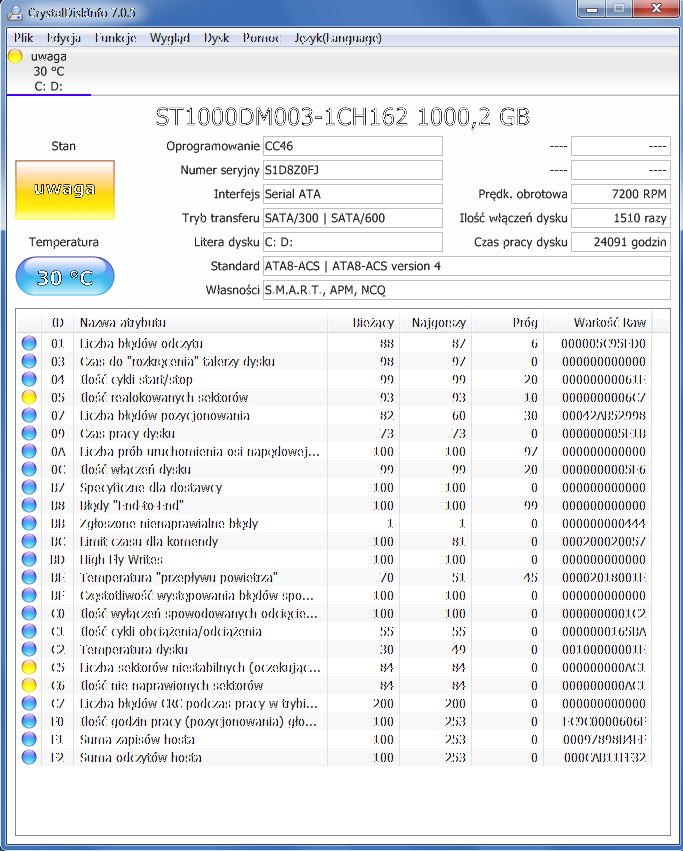Click yellow status dot for attribute 05
This screenshot has width=683, height=851.
[29, 397]
